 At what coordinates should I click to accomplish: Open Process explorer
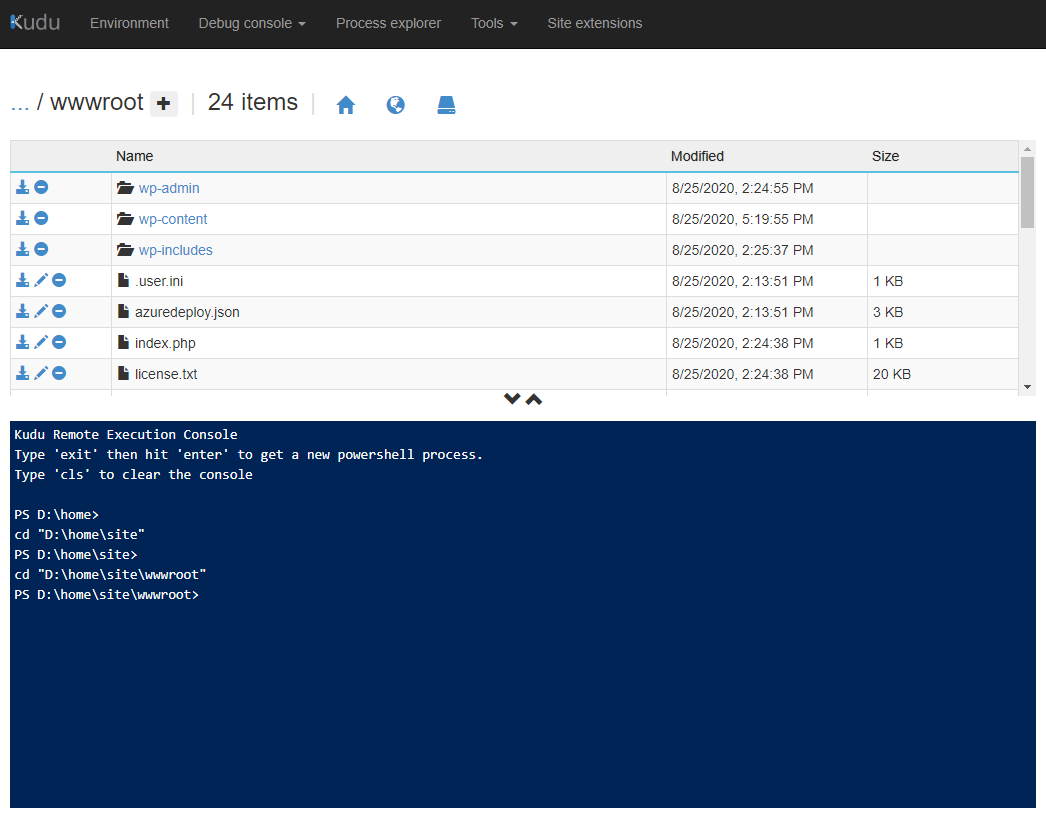(x=388, y=23)
